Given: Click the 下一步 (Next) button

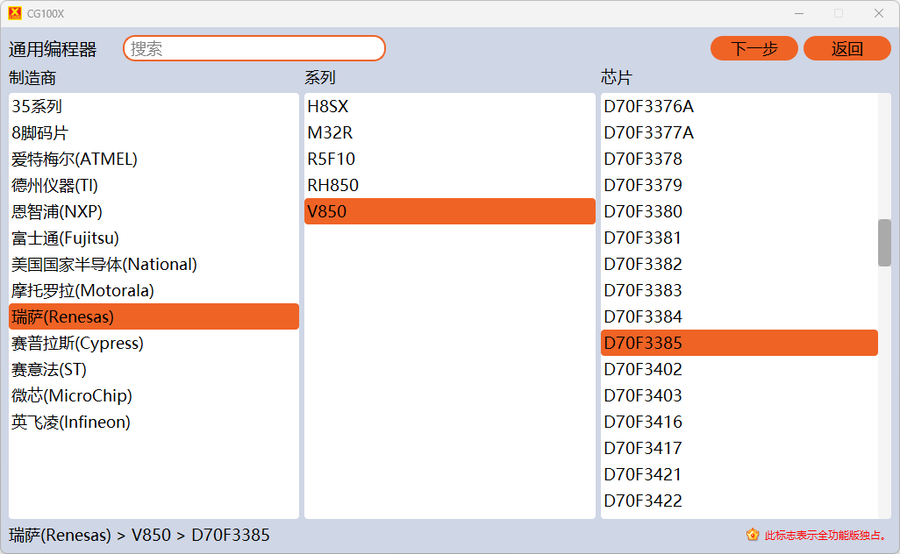Looking at the screenshot, I should [754, 48].
